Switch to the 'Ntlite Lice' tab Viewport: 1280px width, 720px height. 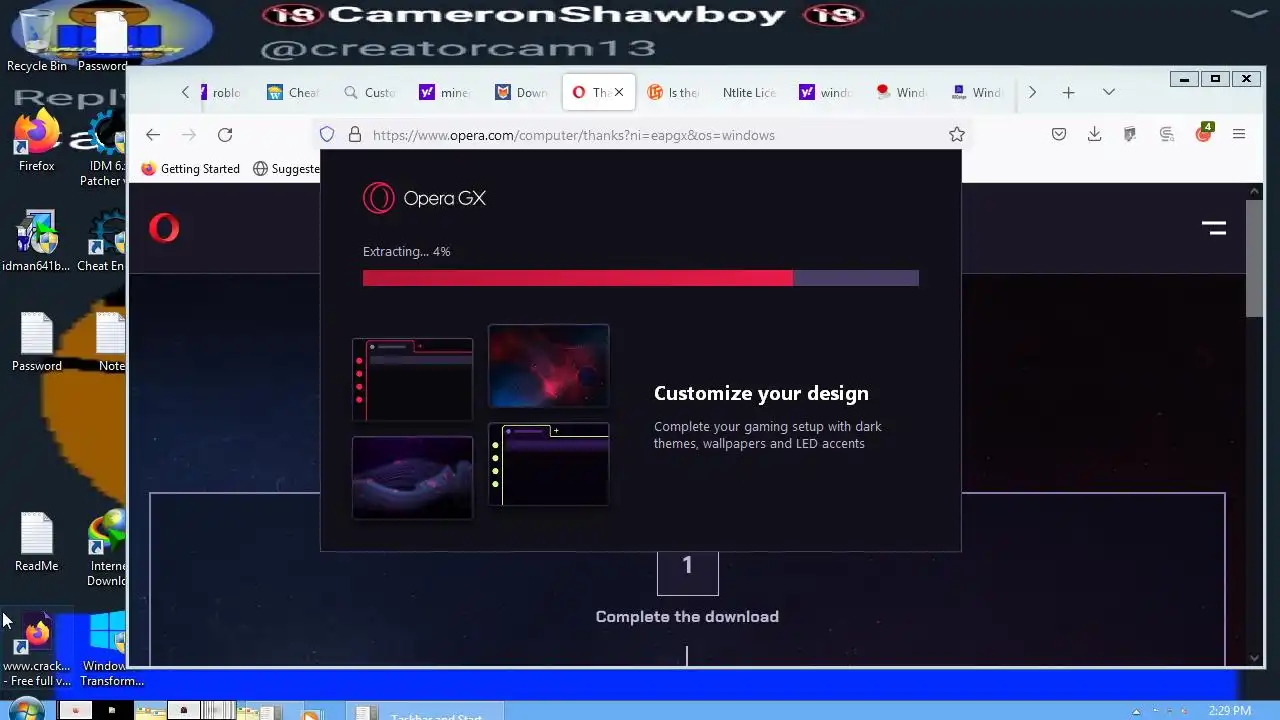coord(749,92)
